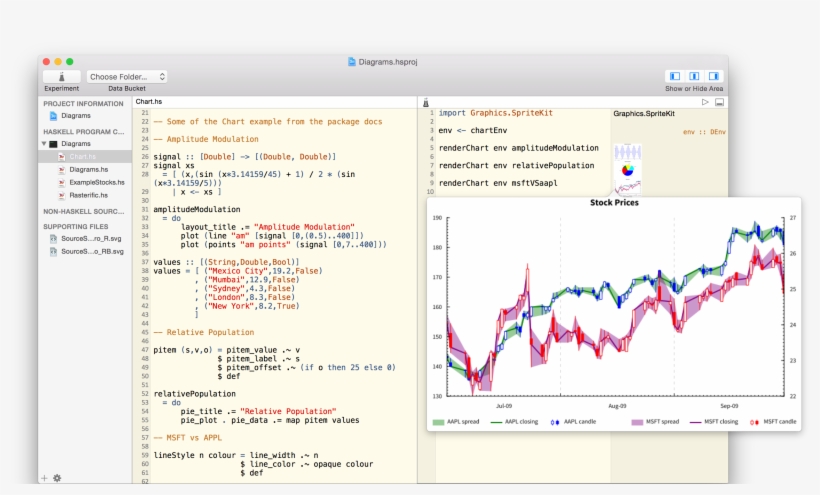Open ExampleStocks.hs file from sidebar
This screenshot has width=820, height=495.
click(96, 183)
